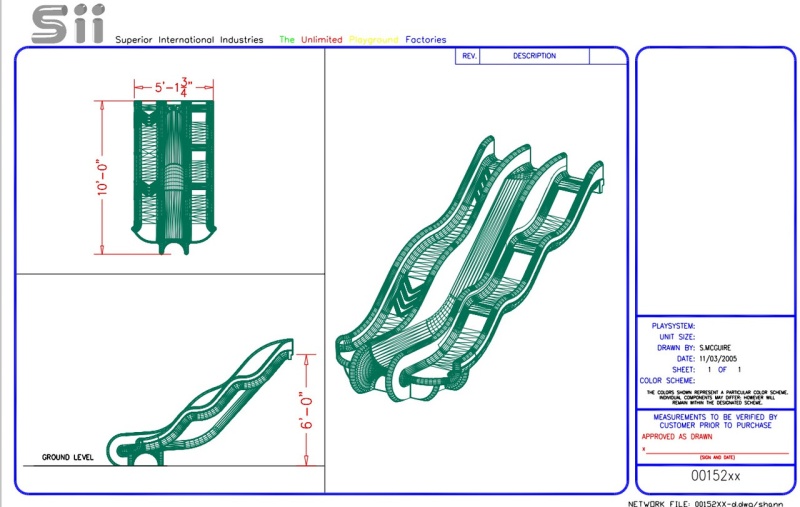Click the 'DESCRIPTION' column header

click(534, 56)
